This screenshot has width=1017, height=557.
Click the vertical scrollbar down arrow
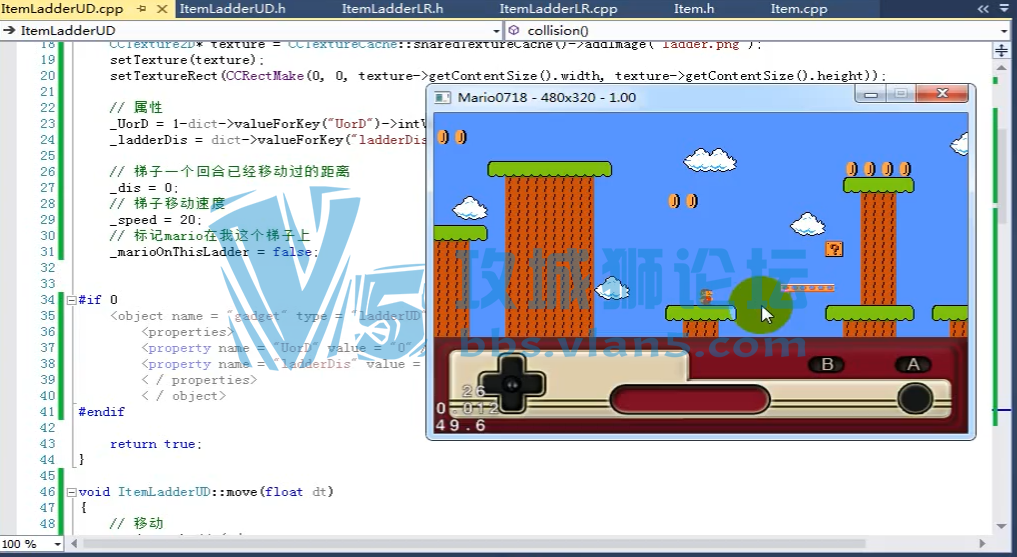coord(1001,526)
